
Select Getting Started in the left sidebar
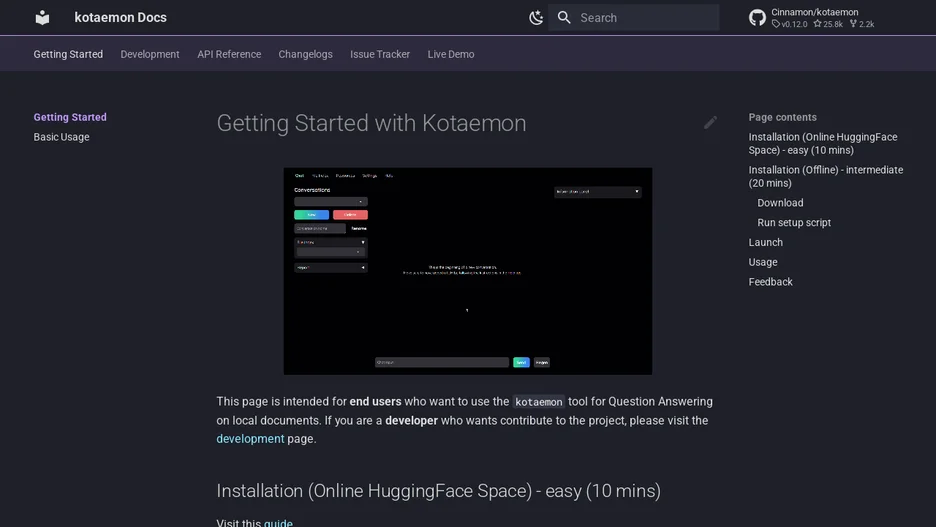(x=70, y=117)
